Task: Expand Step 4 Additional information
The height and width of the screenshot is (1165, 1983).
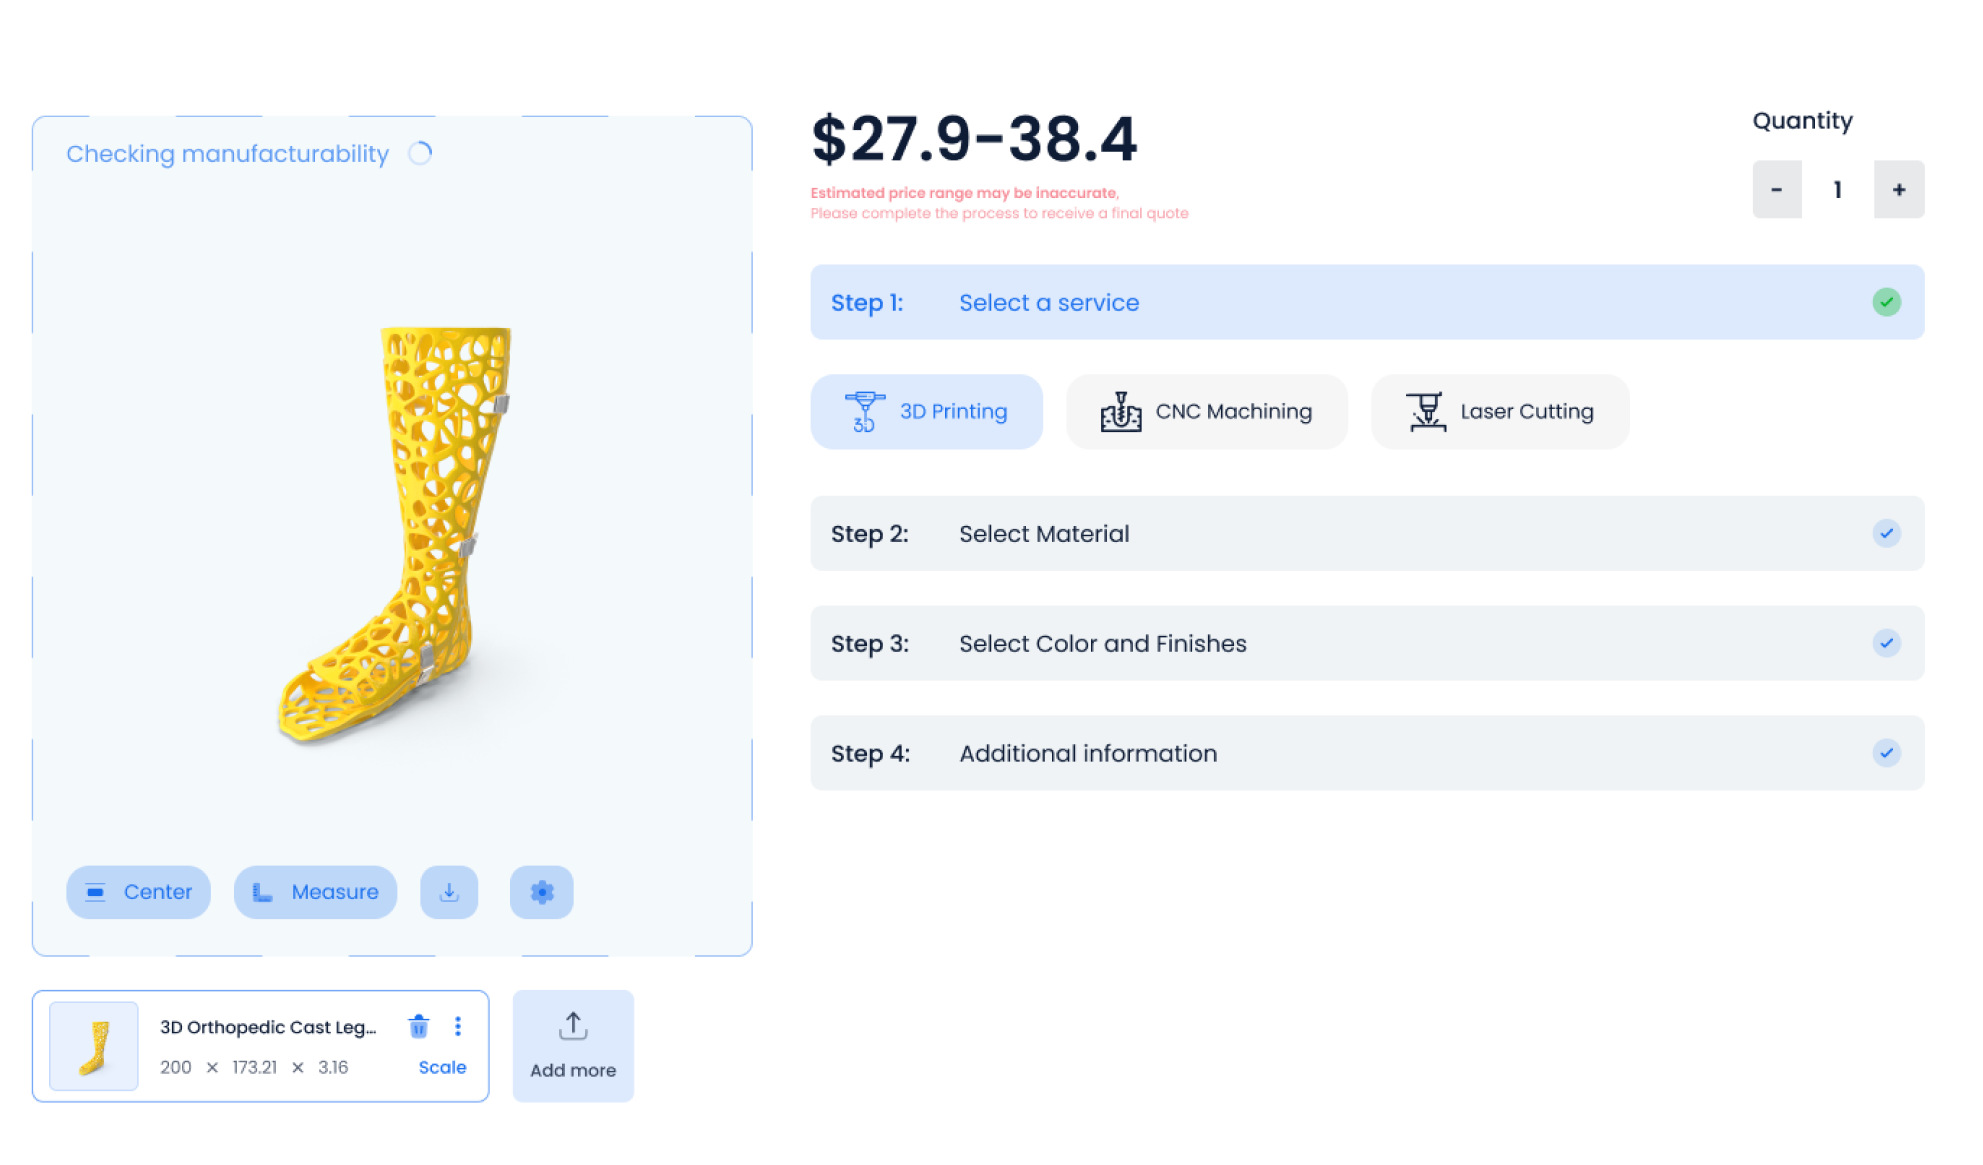Action: [1367, 753]
